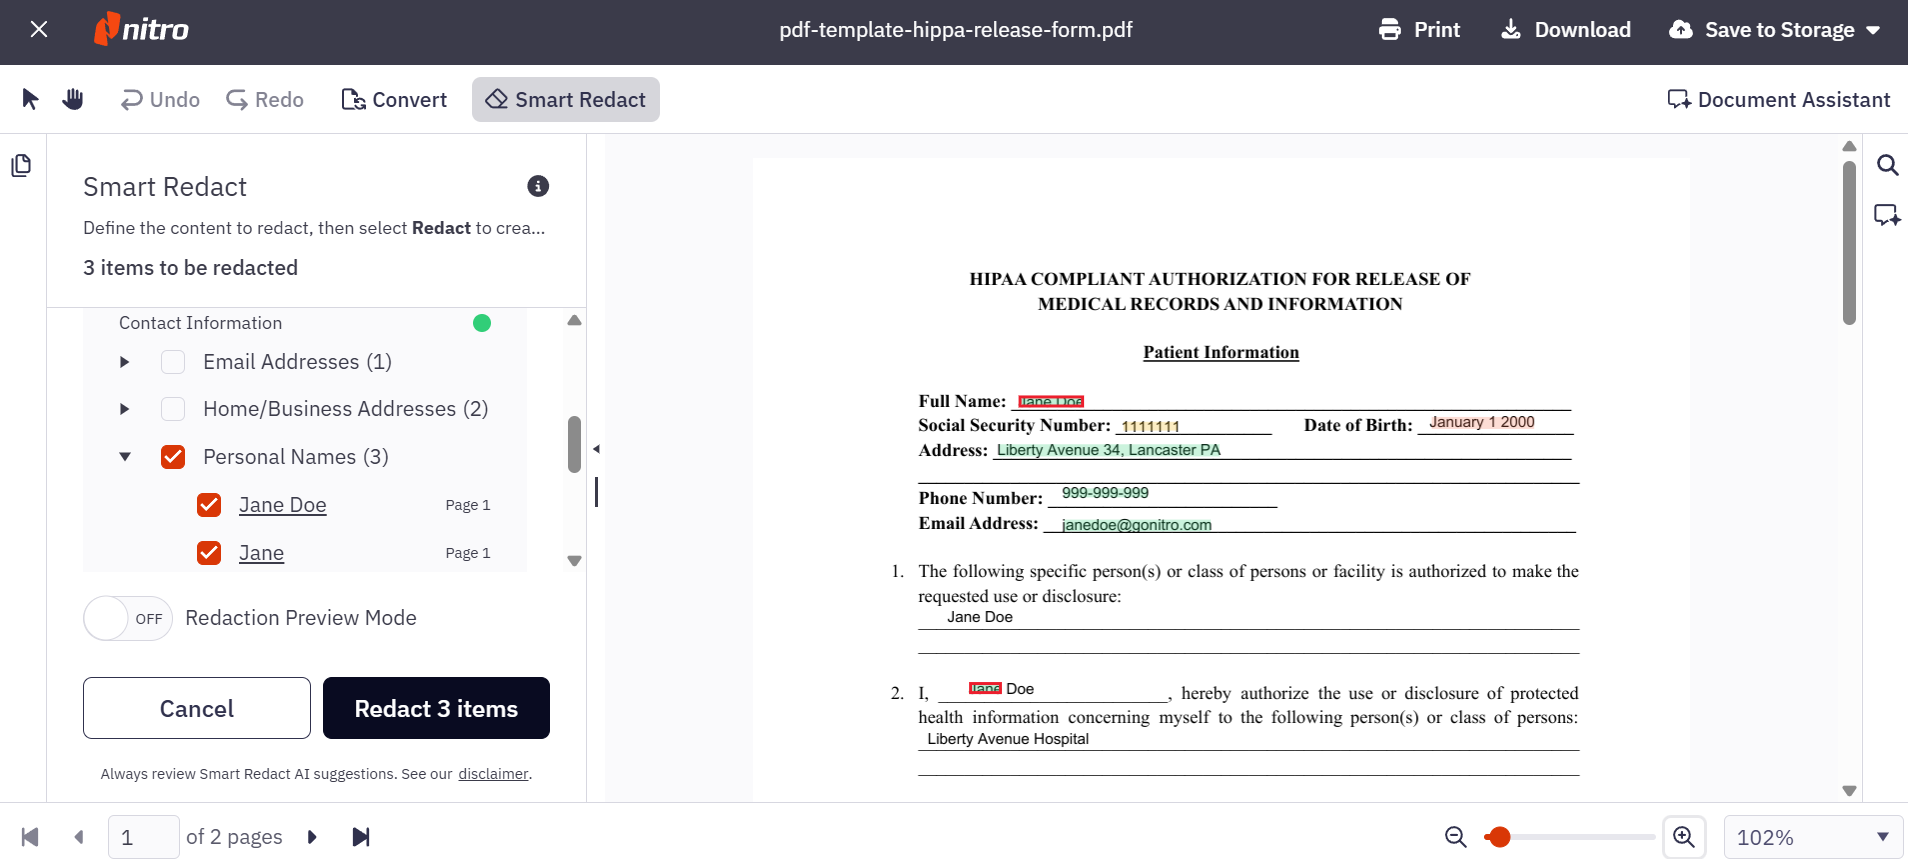Screen dimensions: 1908x862
Task: Collapse the Personal Names group
Action: (125, 457)
